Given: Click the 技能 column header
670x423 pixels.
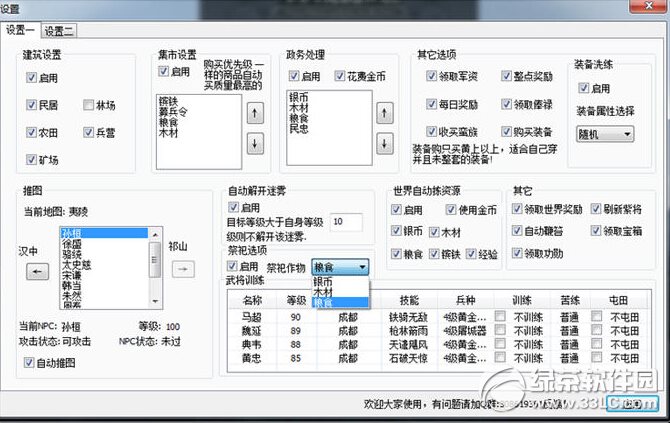Looking at the screenshot, I should 409,300.
